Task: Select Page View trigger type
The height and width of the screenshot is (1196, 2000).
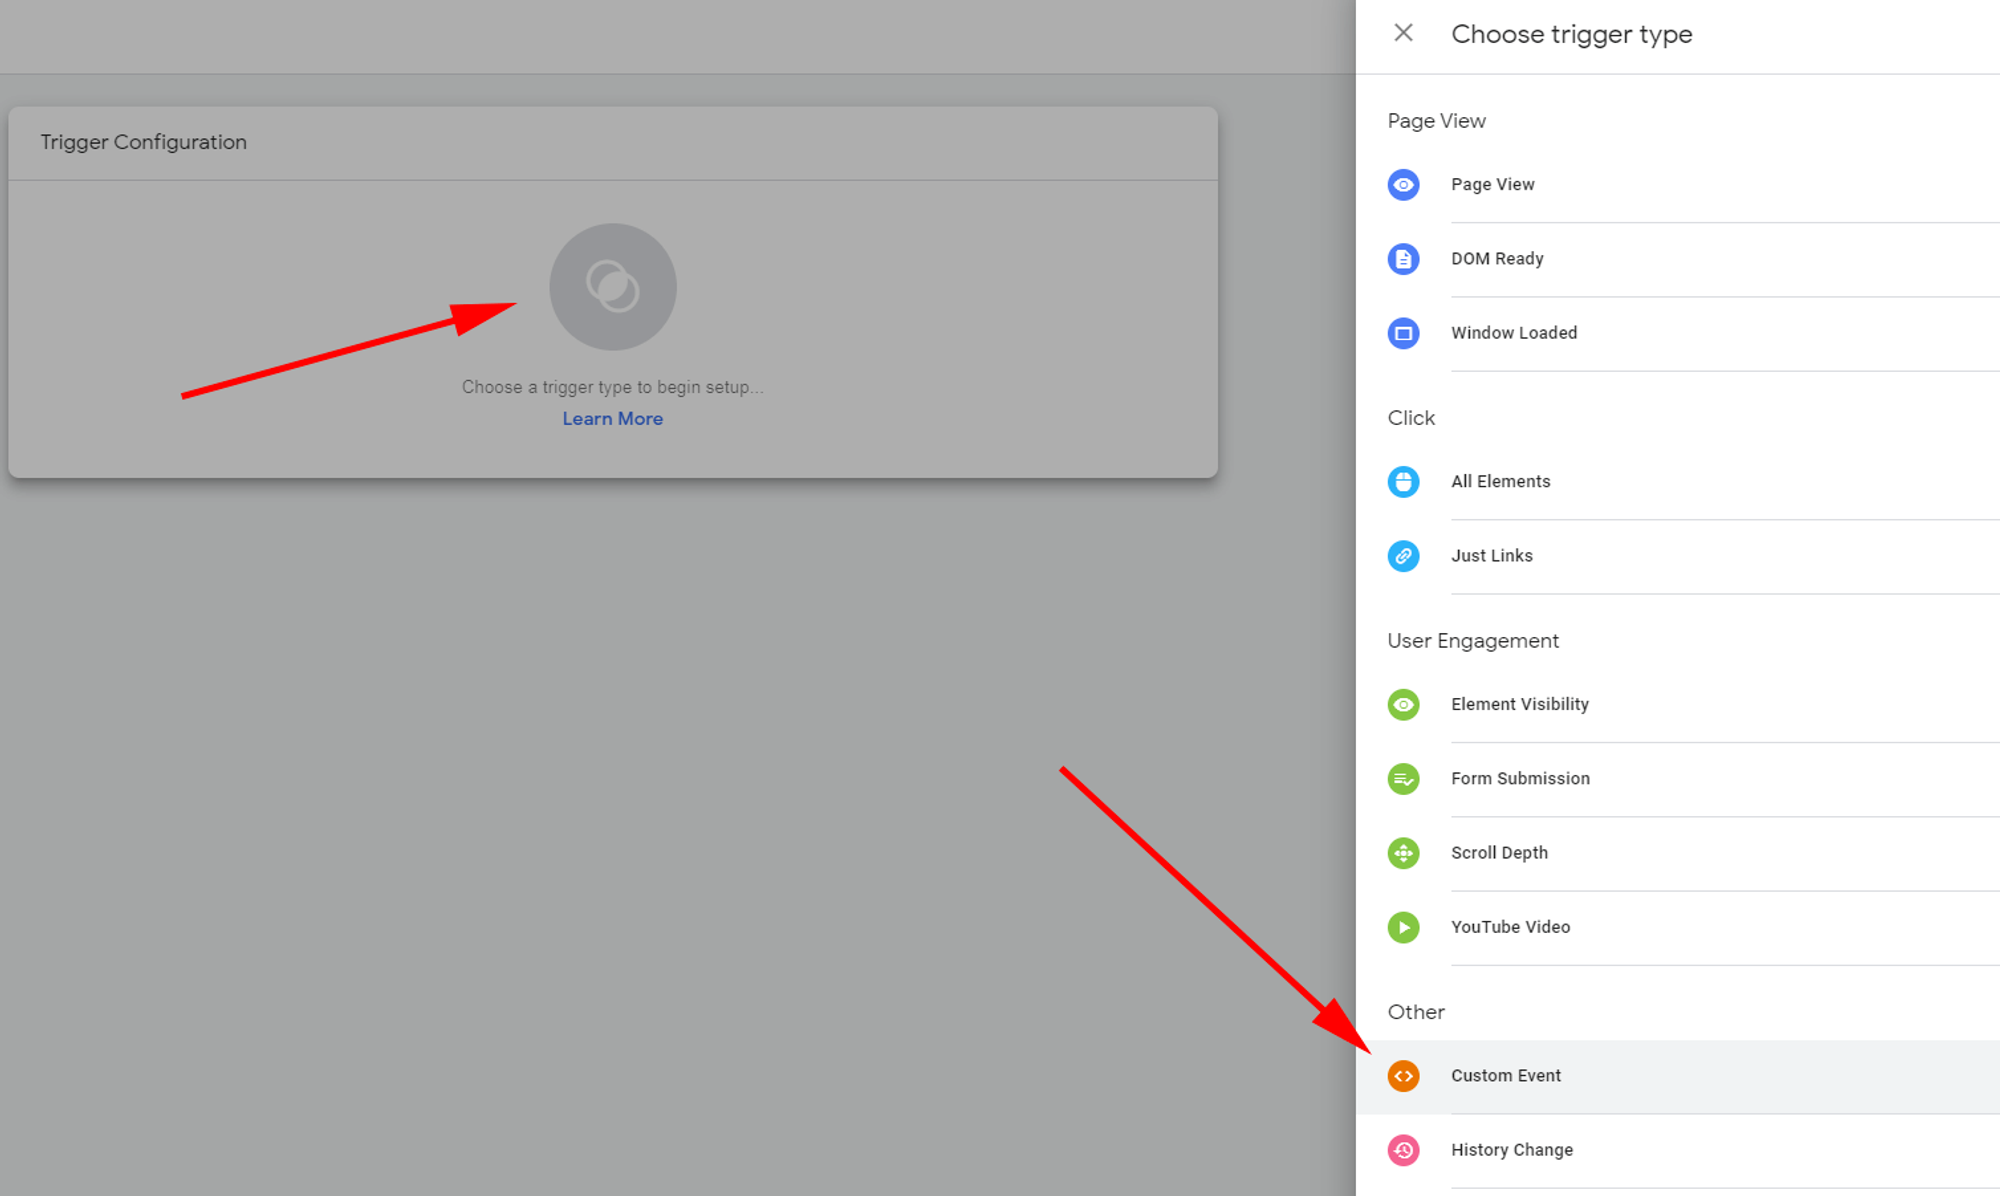Action: (x=1678, y=185)
